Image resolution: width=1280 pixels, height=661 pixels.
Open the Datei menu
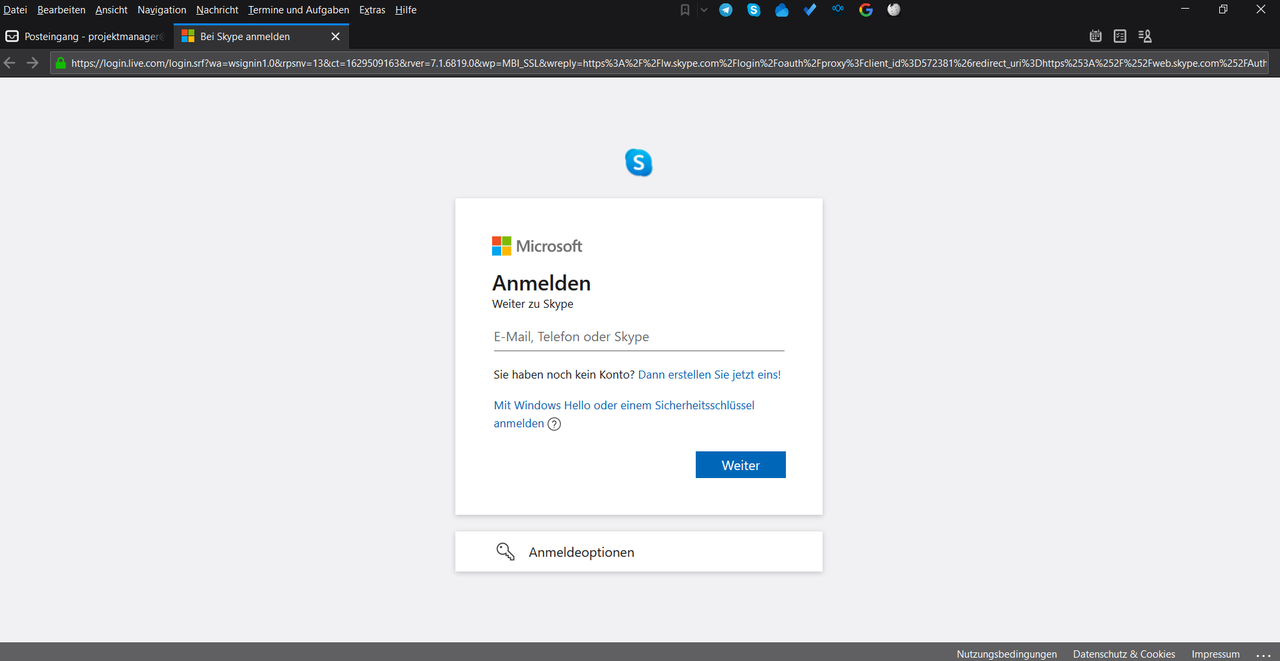[x=15, y=10]
